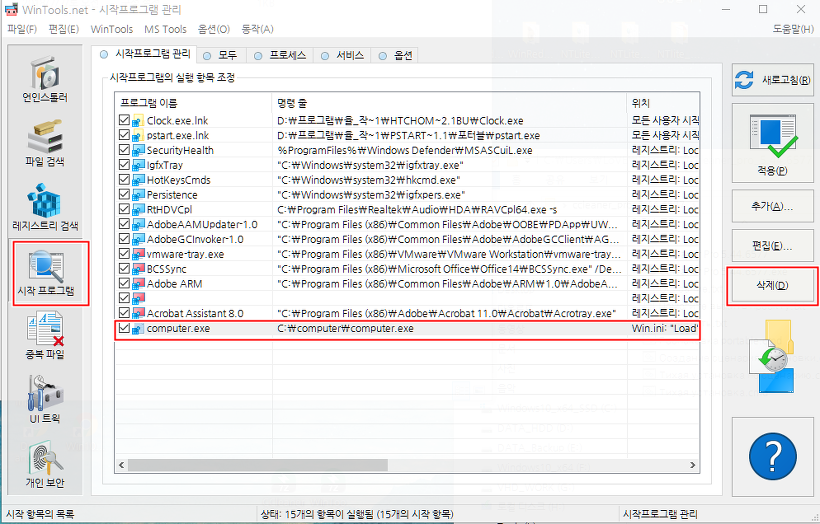Image resolution: width=820 pixels, height=524 pixels.
Task: Click the 편집(E)... edit button
Action: [x=772, y=246]
